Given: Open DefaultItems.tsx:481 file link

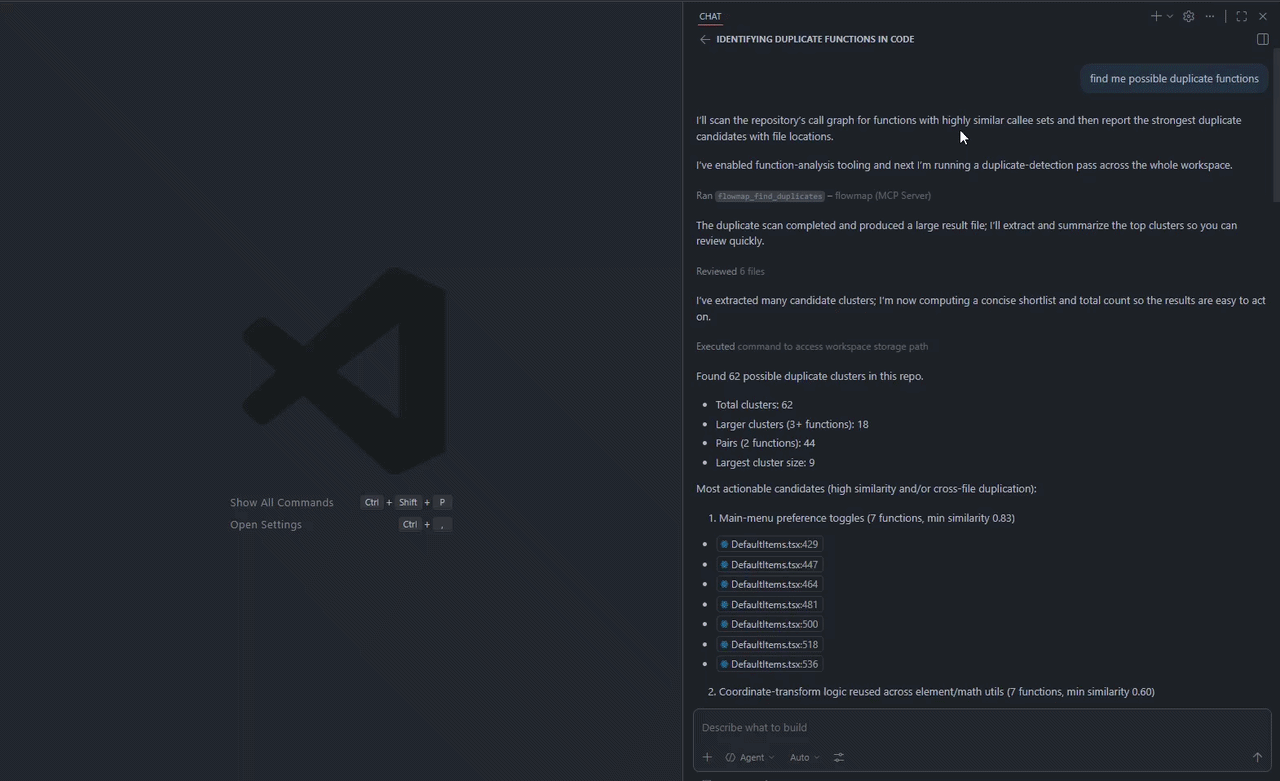Looking at the screenshot, I should [x=769, y=604].
